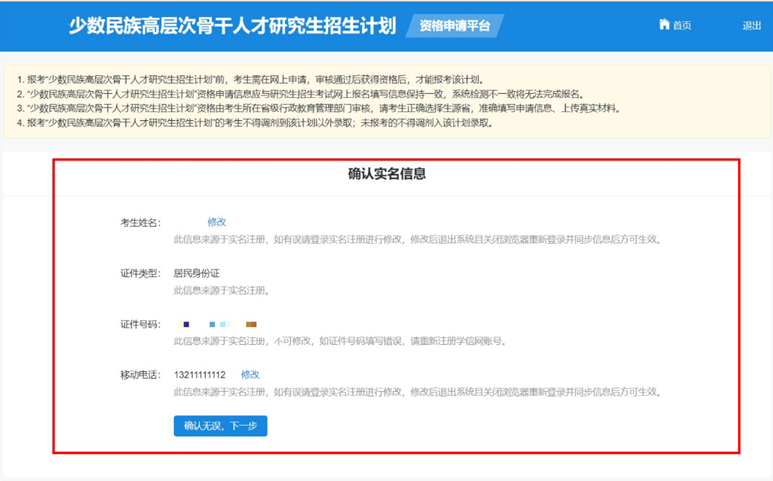Click the 少数民族高层次骨干人才研究生招生计划 site title
Screen dimensions: 773x481
click(x=232, y=26)
